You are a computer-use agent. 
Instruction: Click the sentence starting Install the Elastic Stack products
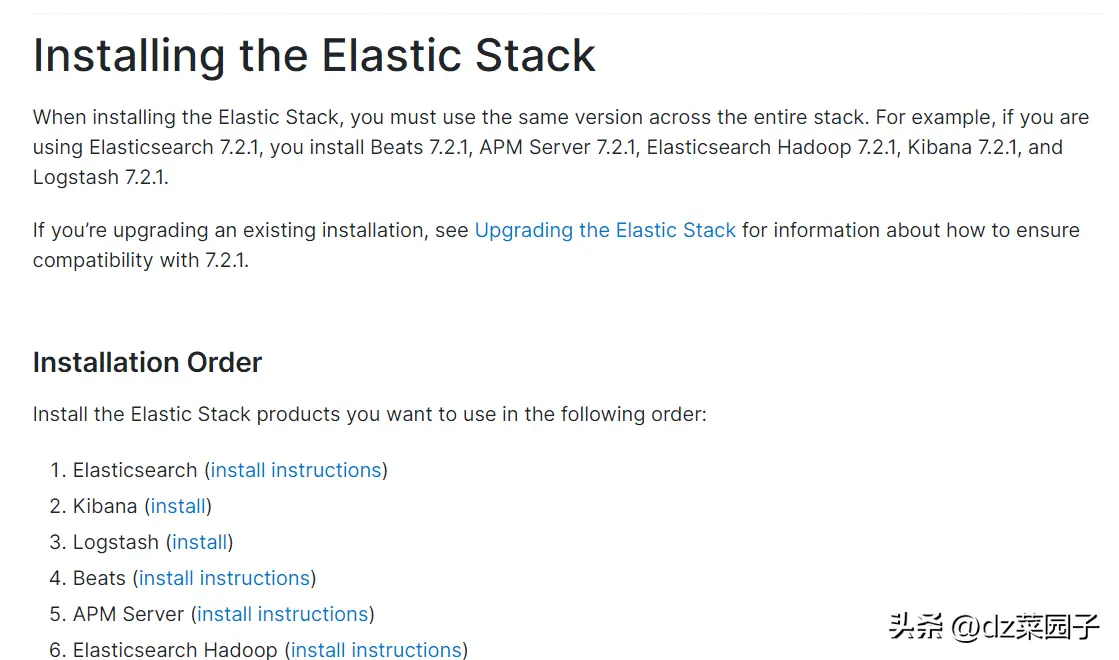click(370, 415)
